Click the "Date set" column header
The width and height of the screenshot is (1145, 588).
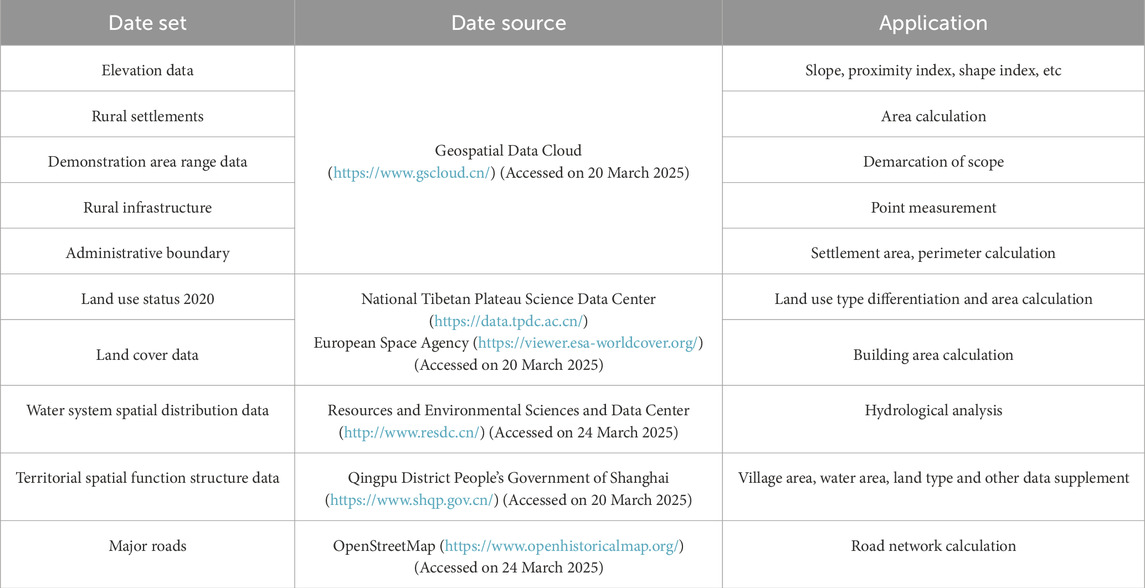pos(147,23)
